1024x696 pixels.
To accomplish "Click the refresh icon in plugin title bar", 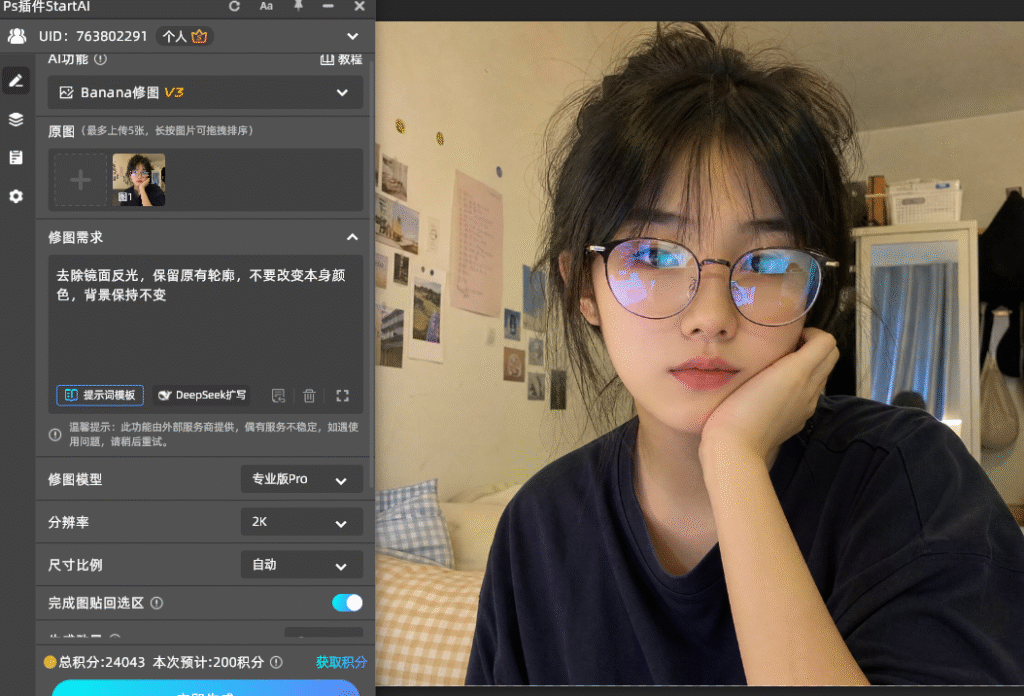I will point(234,7).
